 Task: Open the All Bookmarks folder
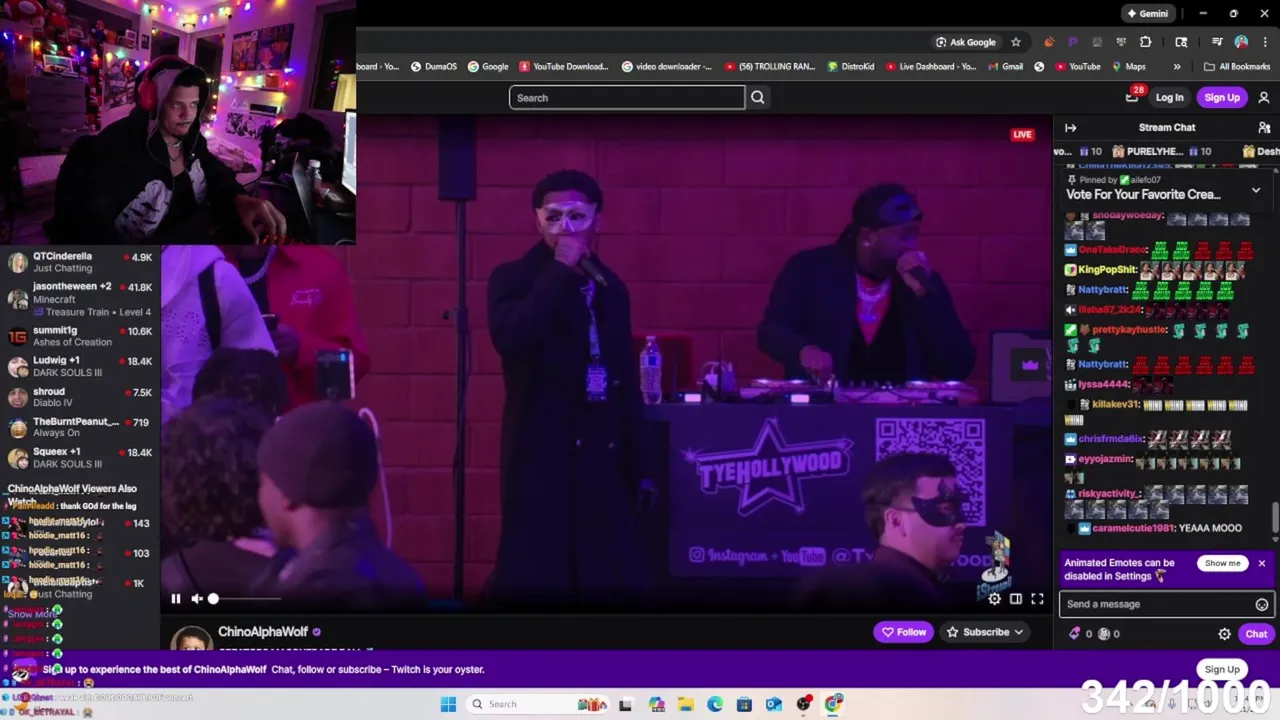click(1237, 67)
